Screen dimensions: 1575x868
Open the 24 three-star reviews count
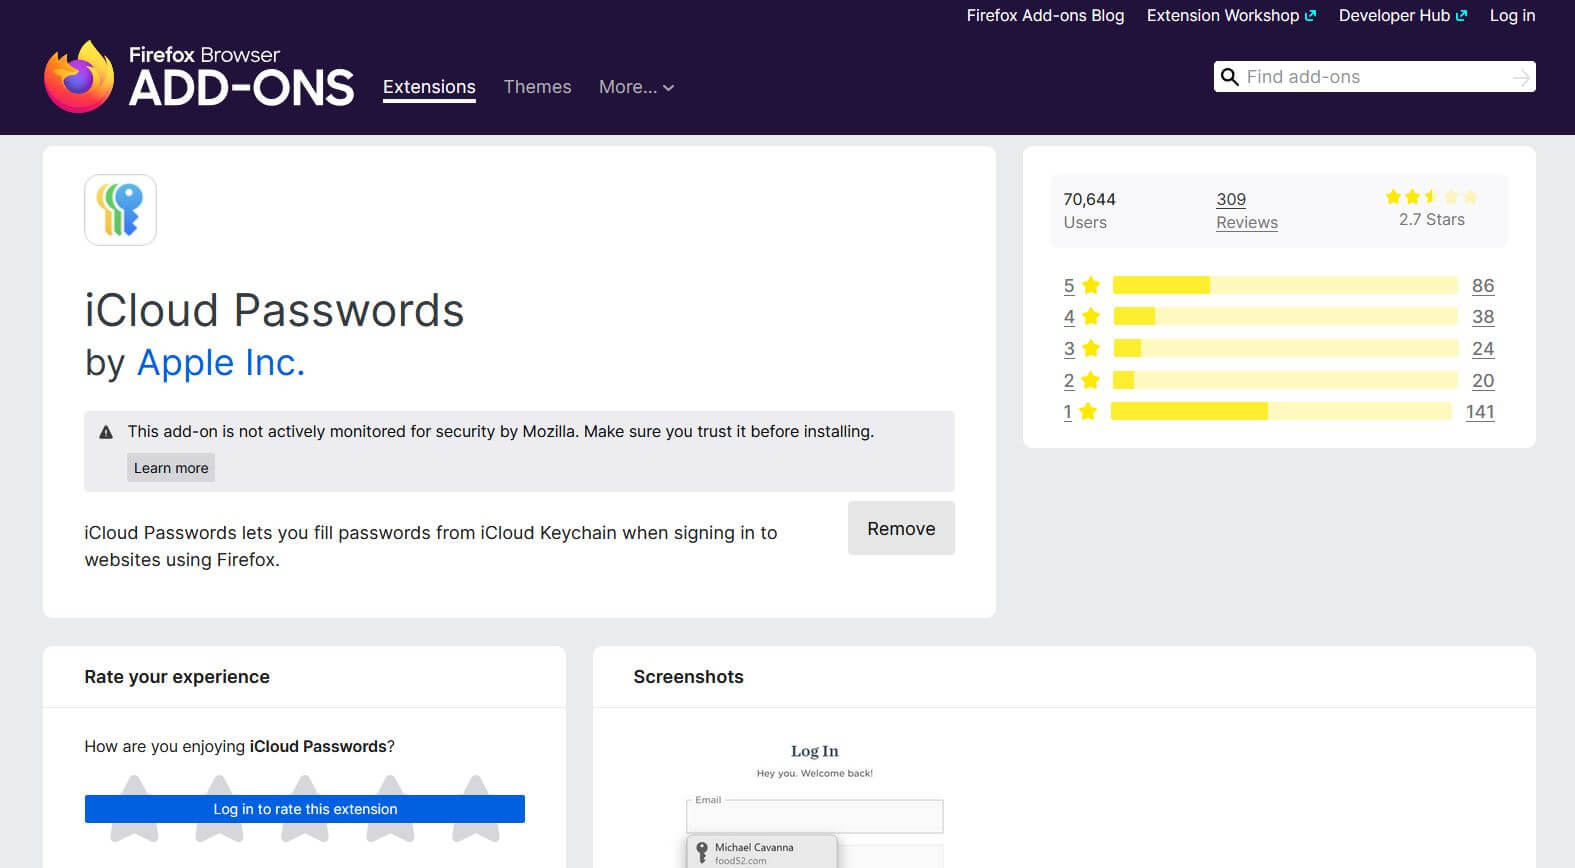tap(1483, 349)
